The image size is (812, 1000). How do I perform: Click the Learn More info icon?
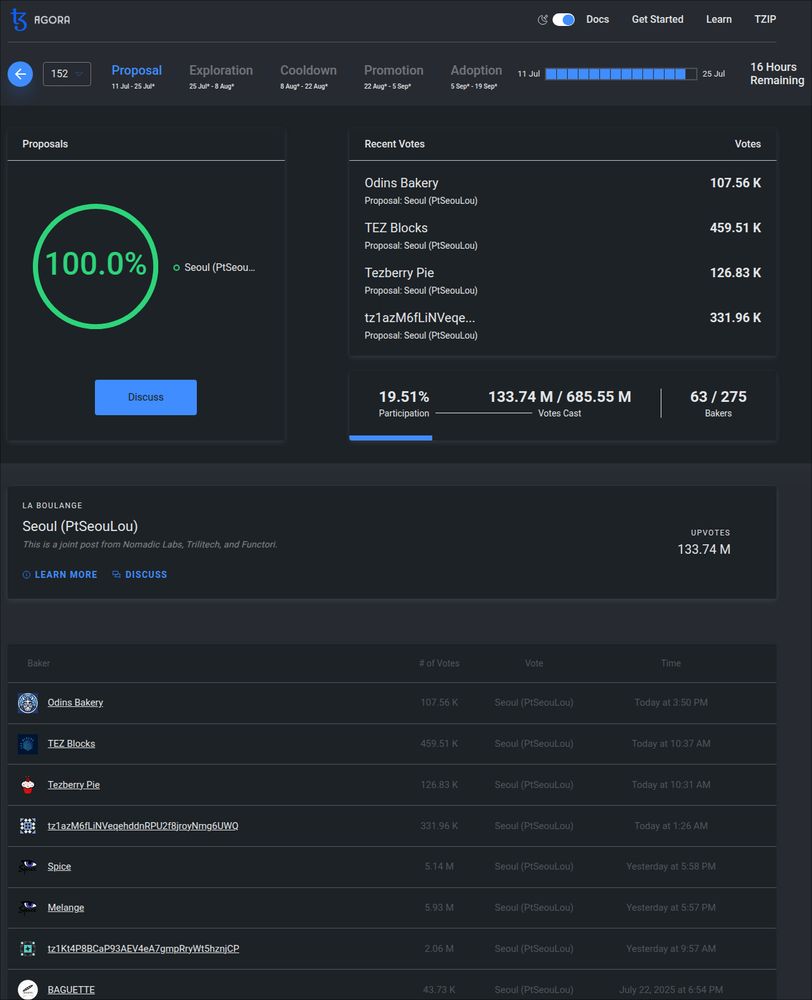[x=26, y=575]
